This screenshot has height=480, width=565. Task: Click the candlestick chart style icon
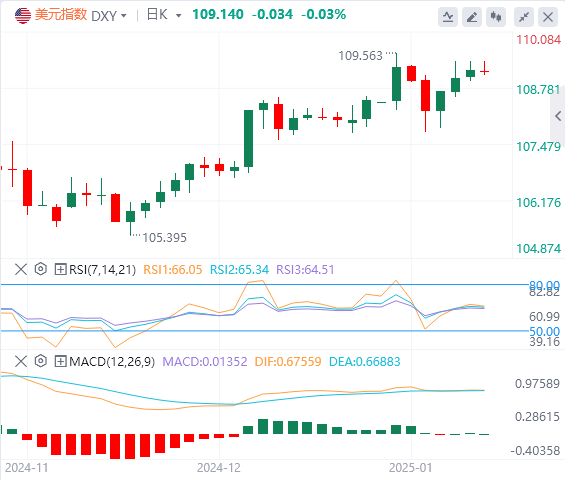point(496,17)
